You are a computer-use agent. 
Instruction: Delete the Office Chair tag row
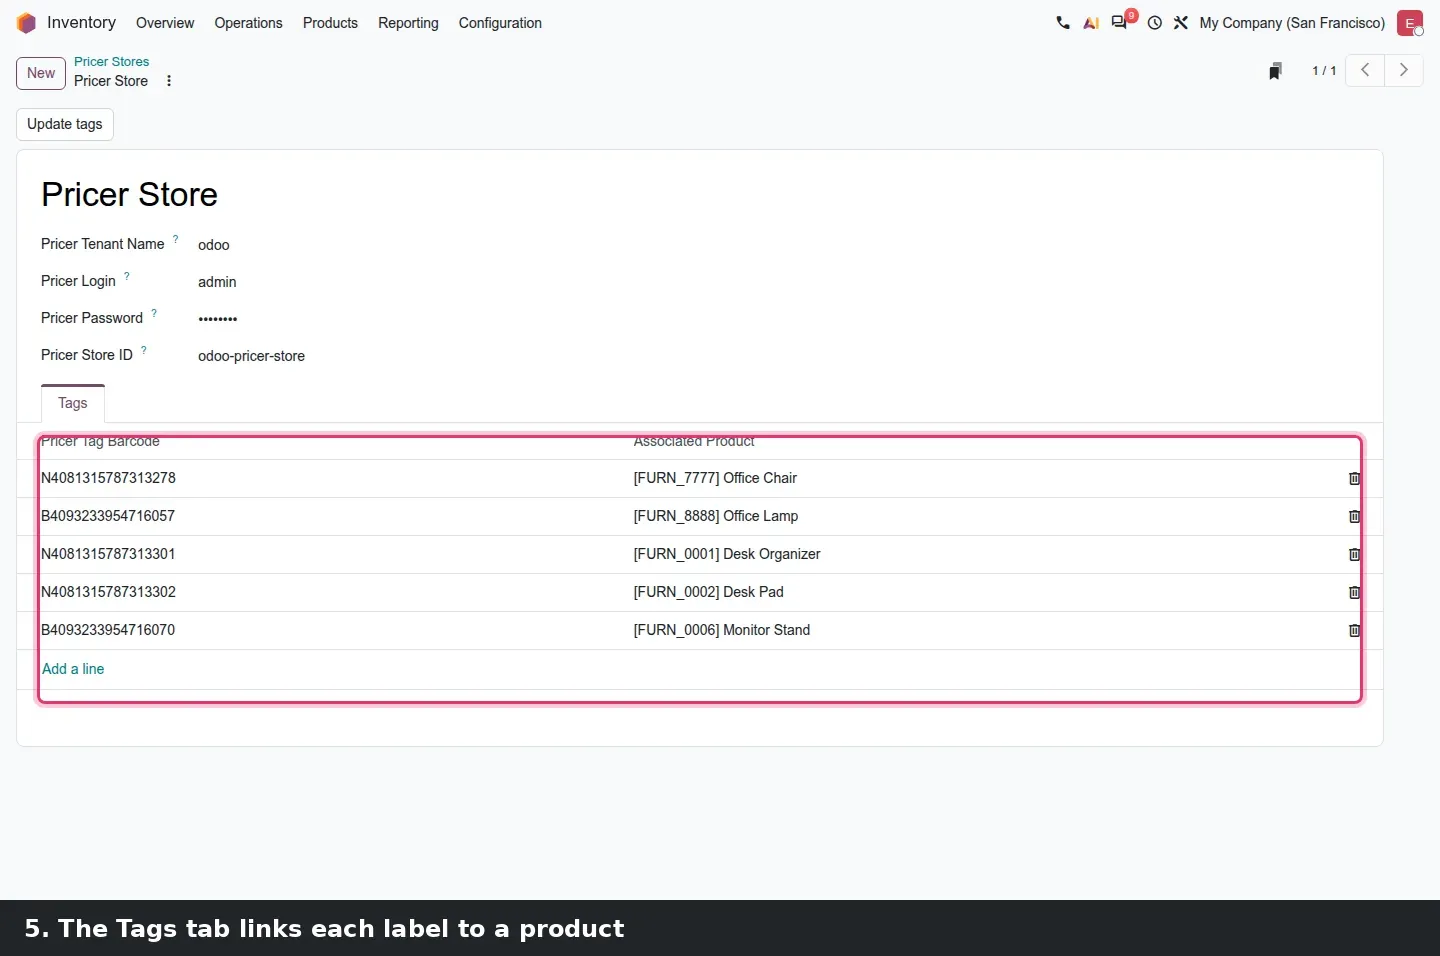[x=1354, y=479]
